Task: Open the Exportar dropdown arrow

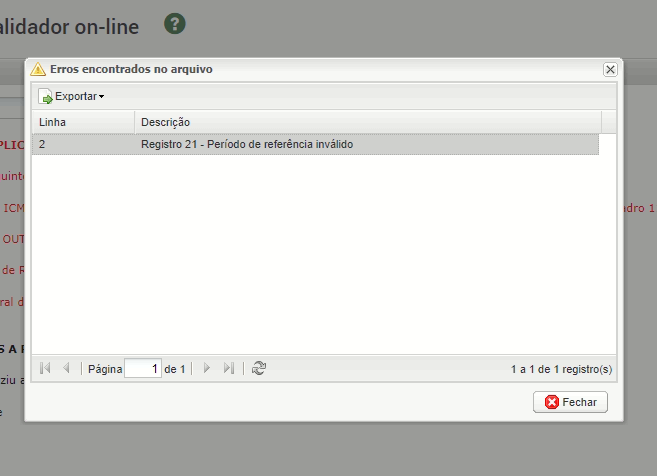Action: (x=101, y=97)
